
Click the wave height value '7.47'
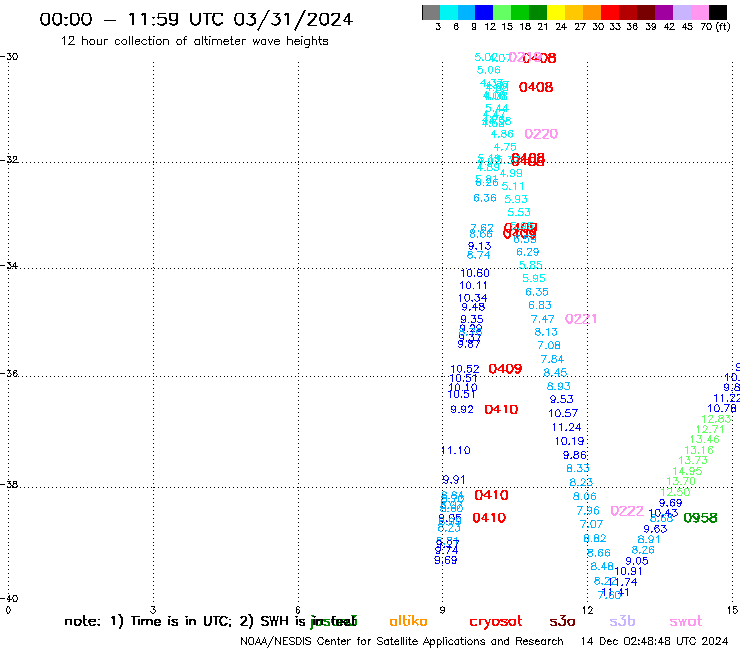point(542,319)
